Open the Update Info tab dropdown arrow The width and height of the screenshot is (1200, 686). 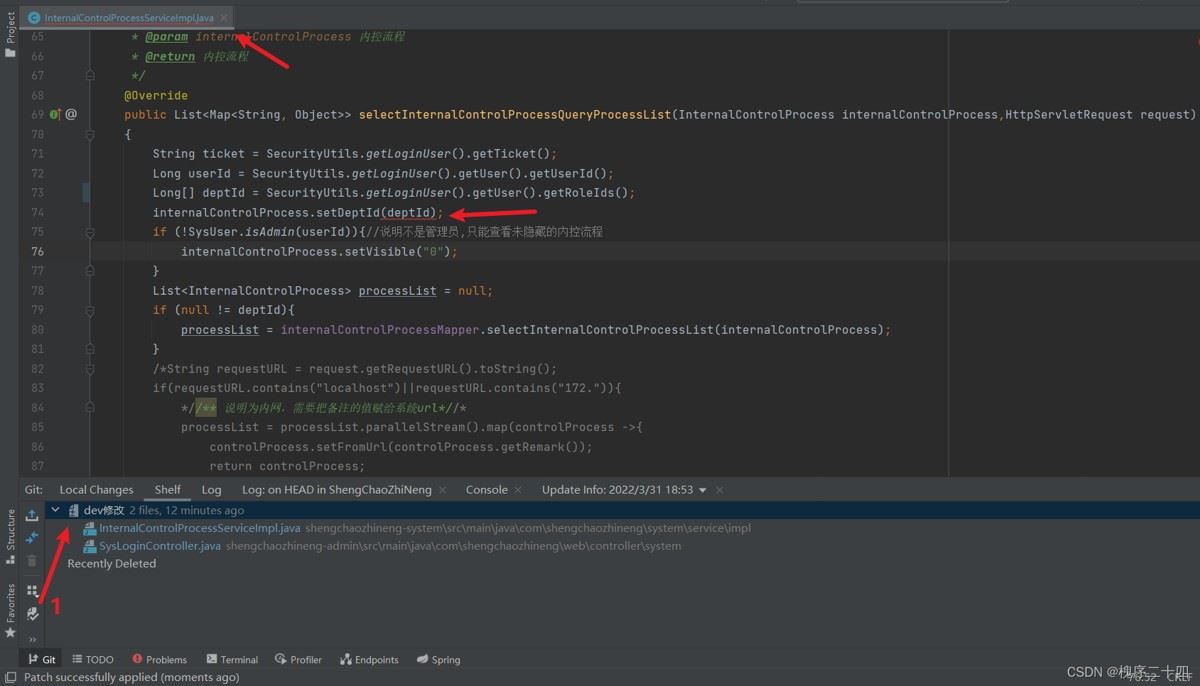point(703,490)
